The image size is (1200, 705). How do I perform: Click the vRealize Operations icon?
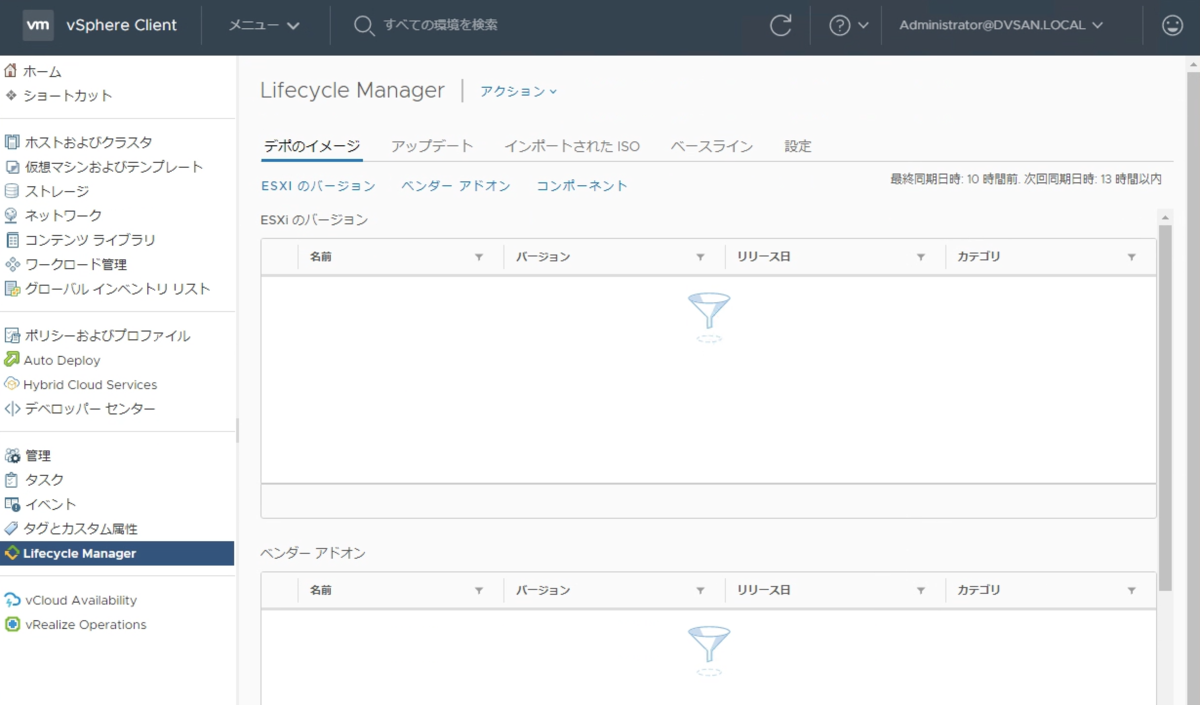click(12, 625)
